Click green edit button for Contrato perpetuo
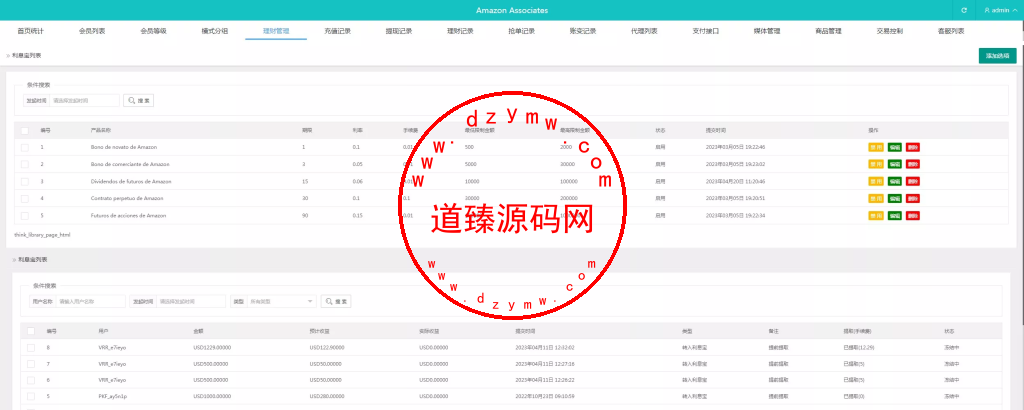Image resolution: width=1024 pixels, height=410 pixels. point(895,198)
